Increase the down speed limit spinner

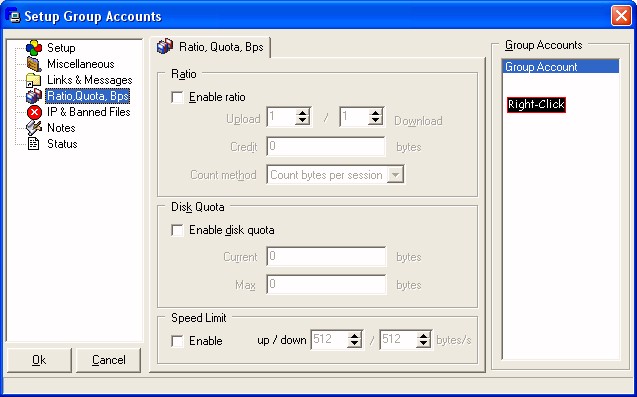coord(424,336)
